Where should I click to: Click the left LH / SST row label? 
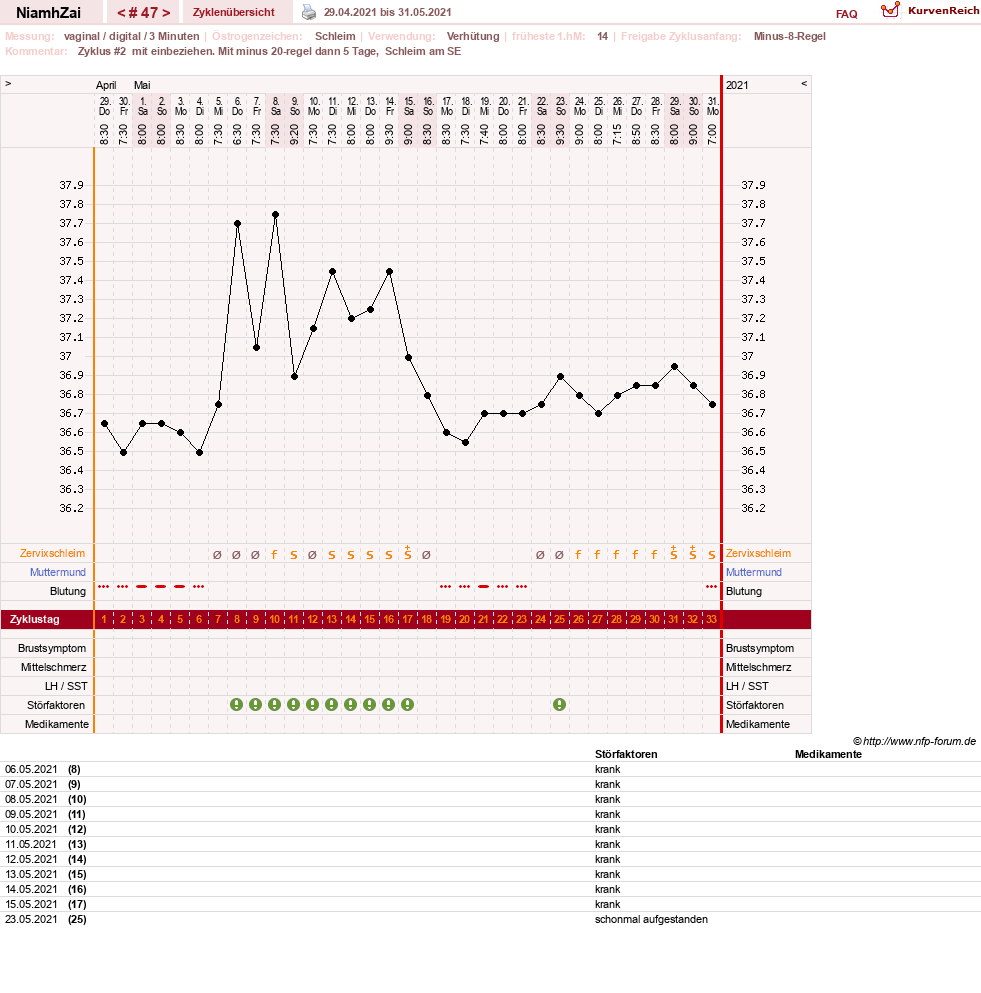(66, 686)
